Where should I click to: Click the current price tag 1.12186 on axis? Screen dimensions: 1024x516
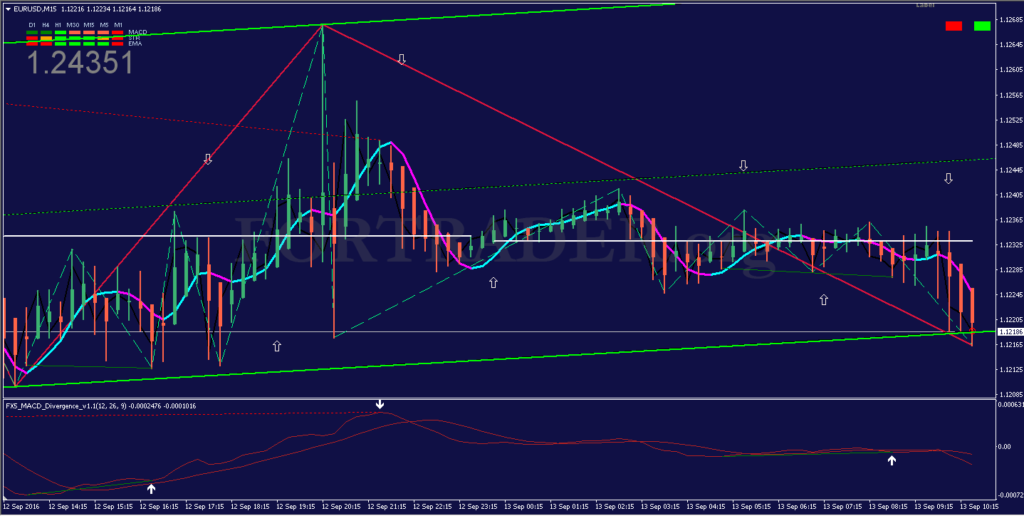pyautogui.click(x=1010, y=332)
